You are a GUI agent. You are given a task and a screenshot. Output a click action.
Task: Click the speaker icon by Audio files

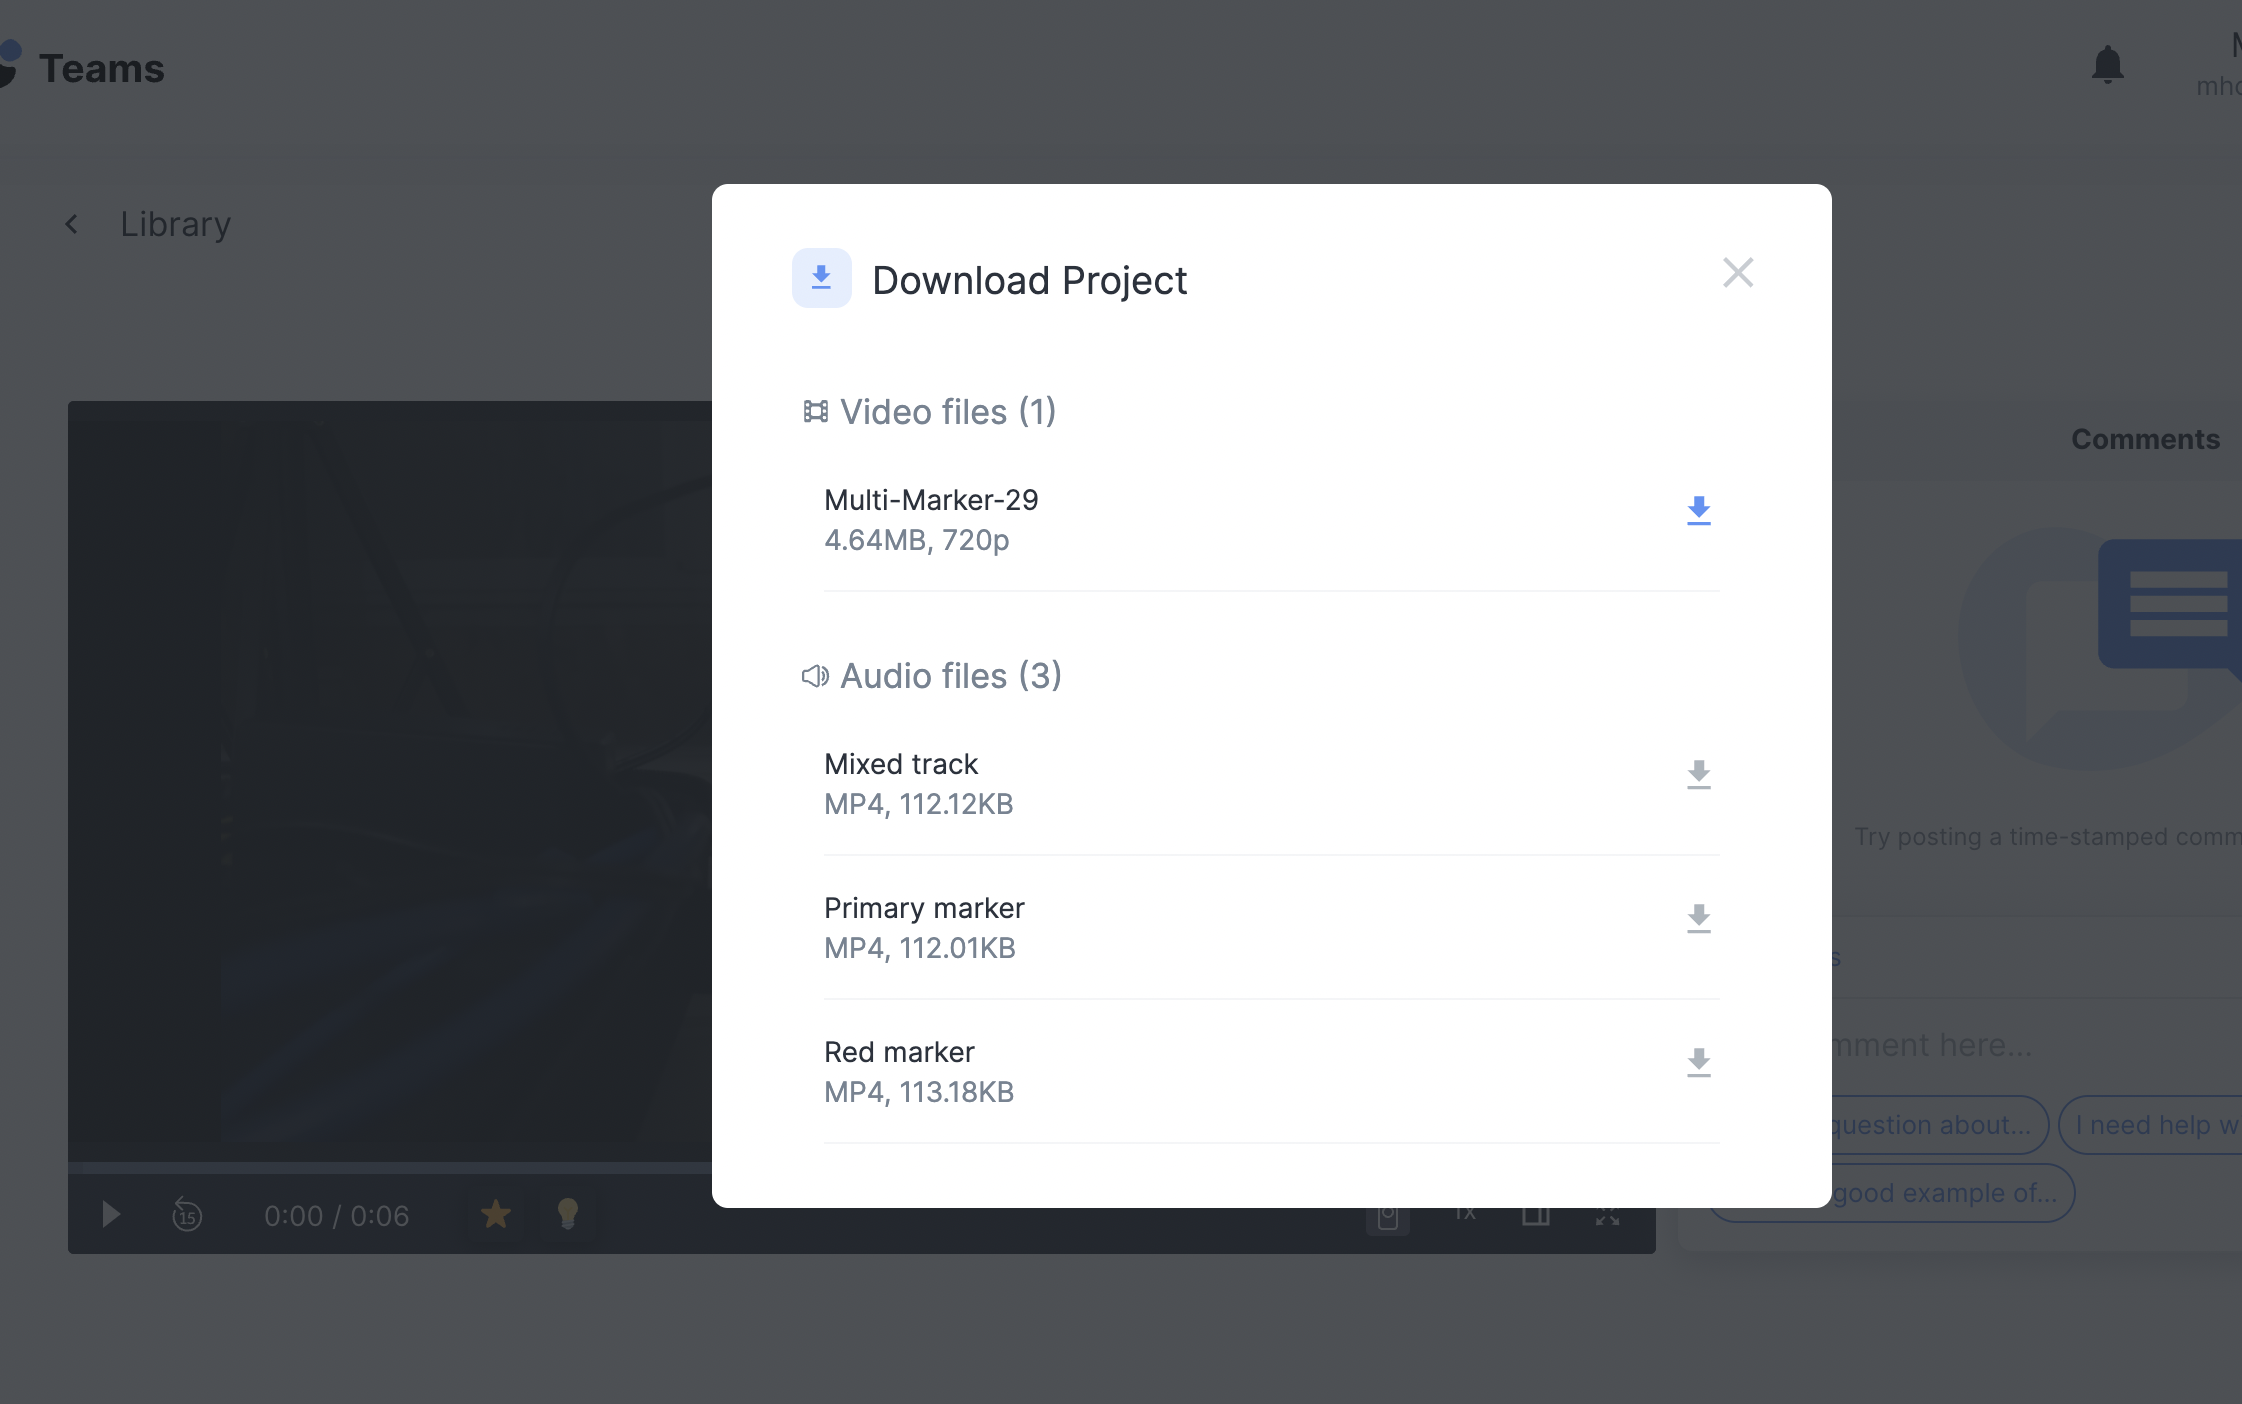(815, 676)
